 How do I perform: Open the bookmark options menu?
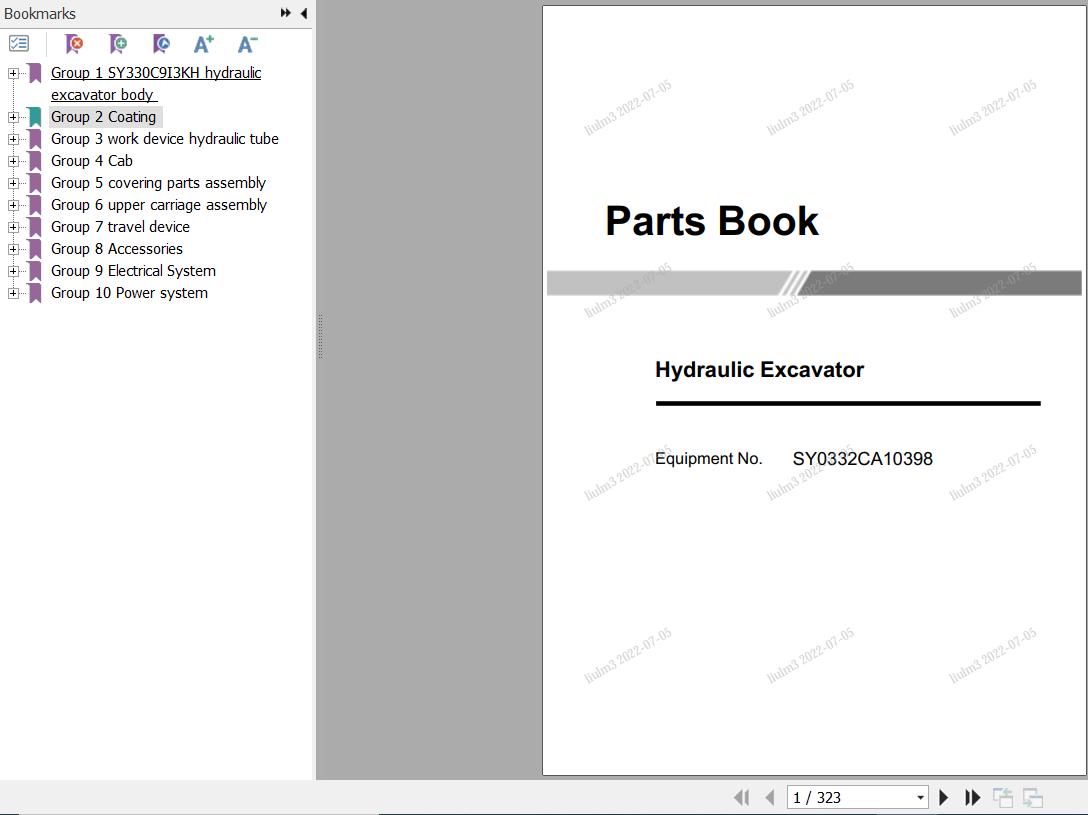tap(18, 44)
